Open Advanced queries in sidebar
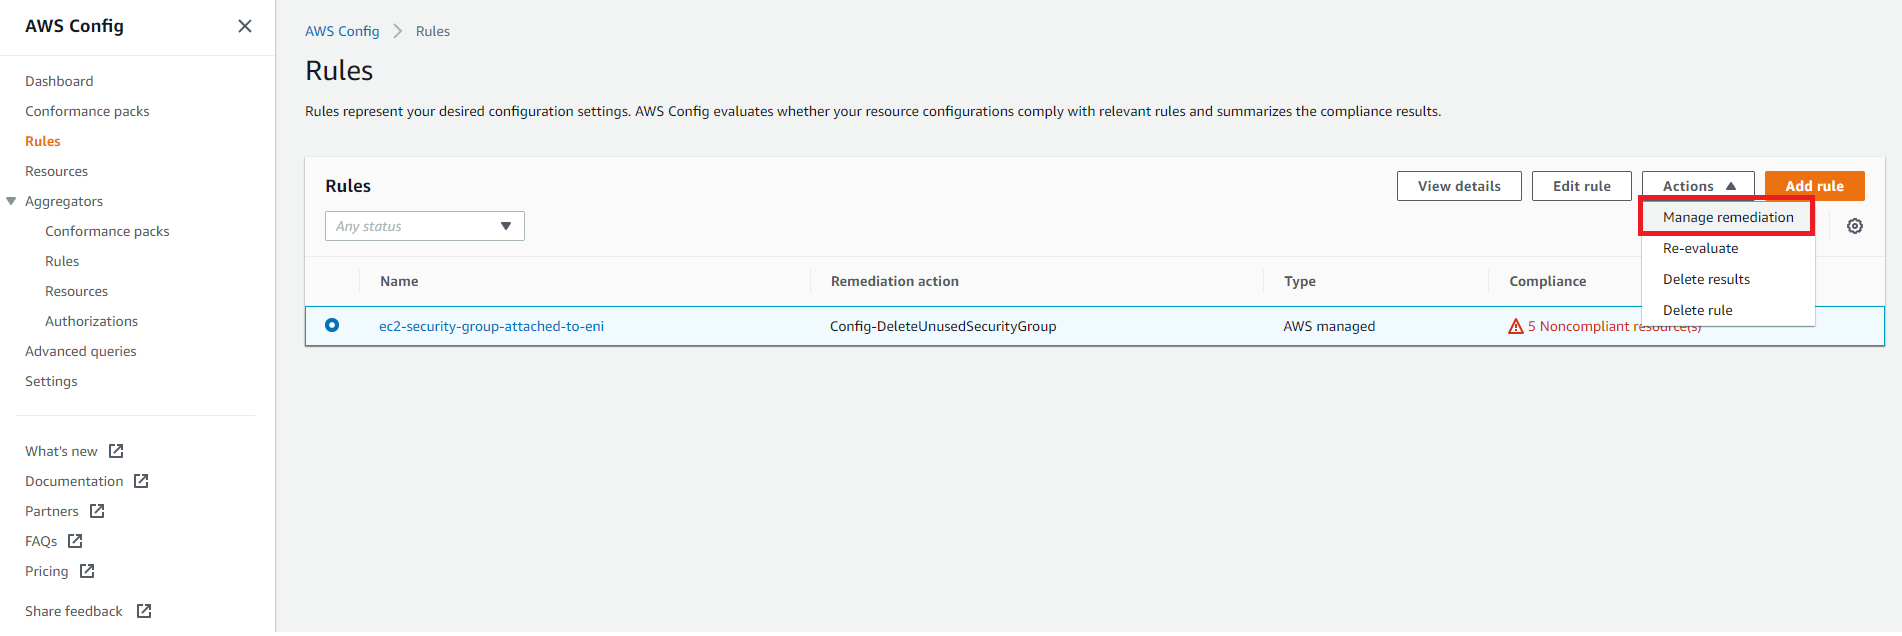 (x=80, y=351)
